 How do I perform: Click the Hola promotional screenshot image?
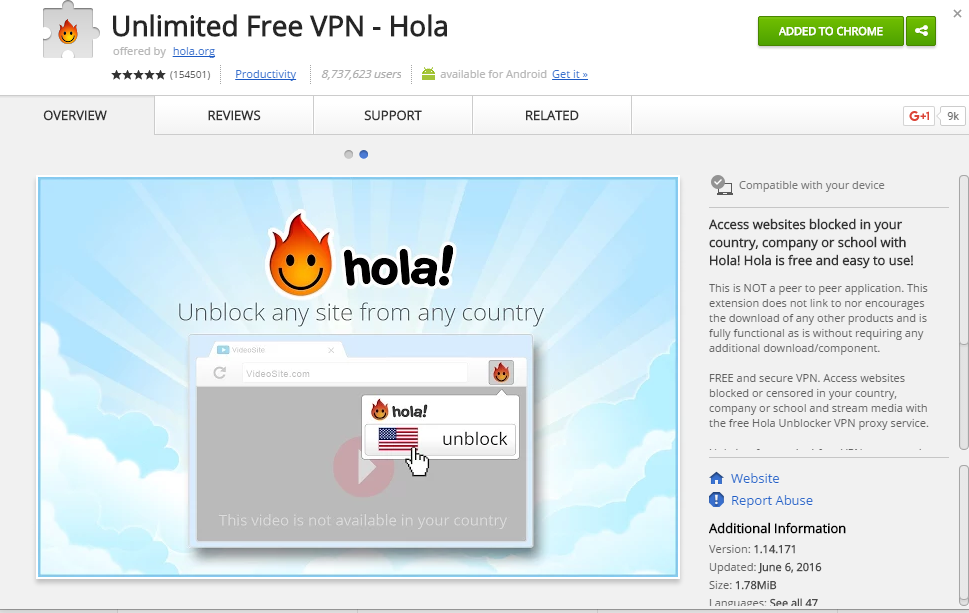[358, 378]
